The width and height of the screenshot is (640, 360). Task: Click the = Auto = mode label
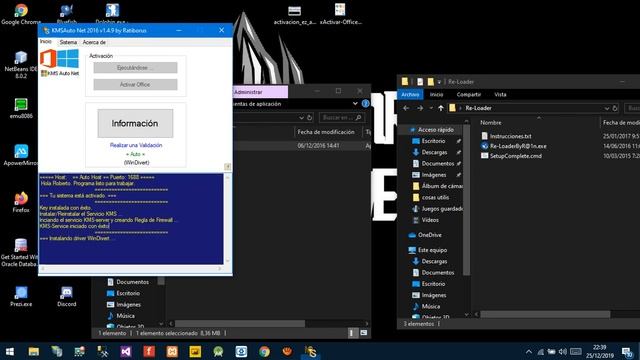pyautogui.click(x=136, y=154)
